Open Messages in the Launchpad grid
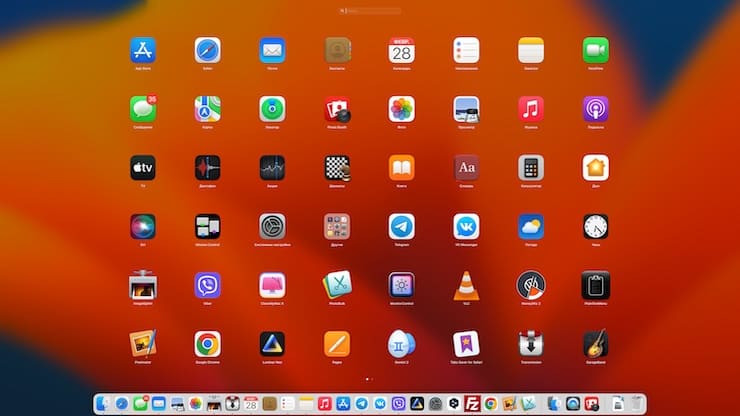Viewport: 740px width, 416px height. point(143,109)
